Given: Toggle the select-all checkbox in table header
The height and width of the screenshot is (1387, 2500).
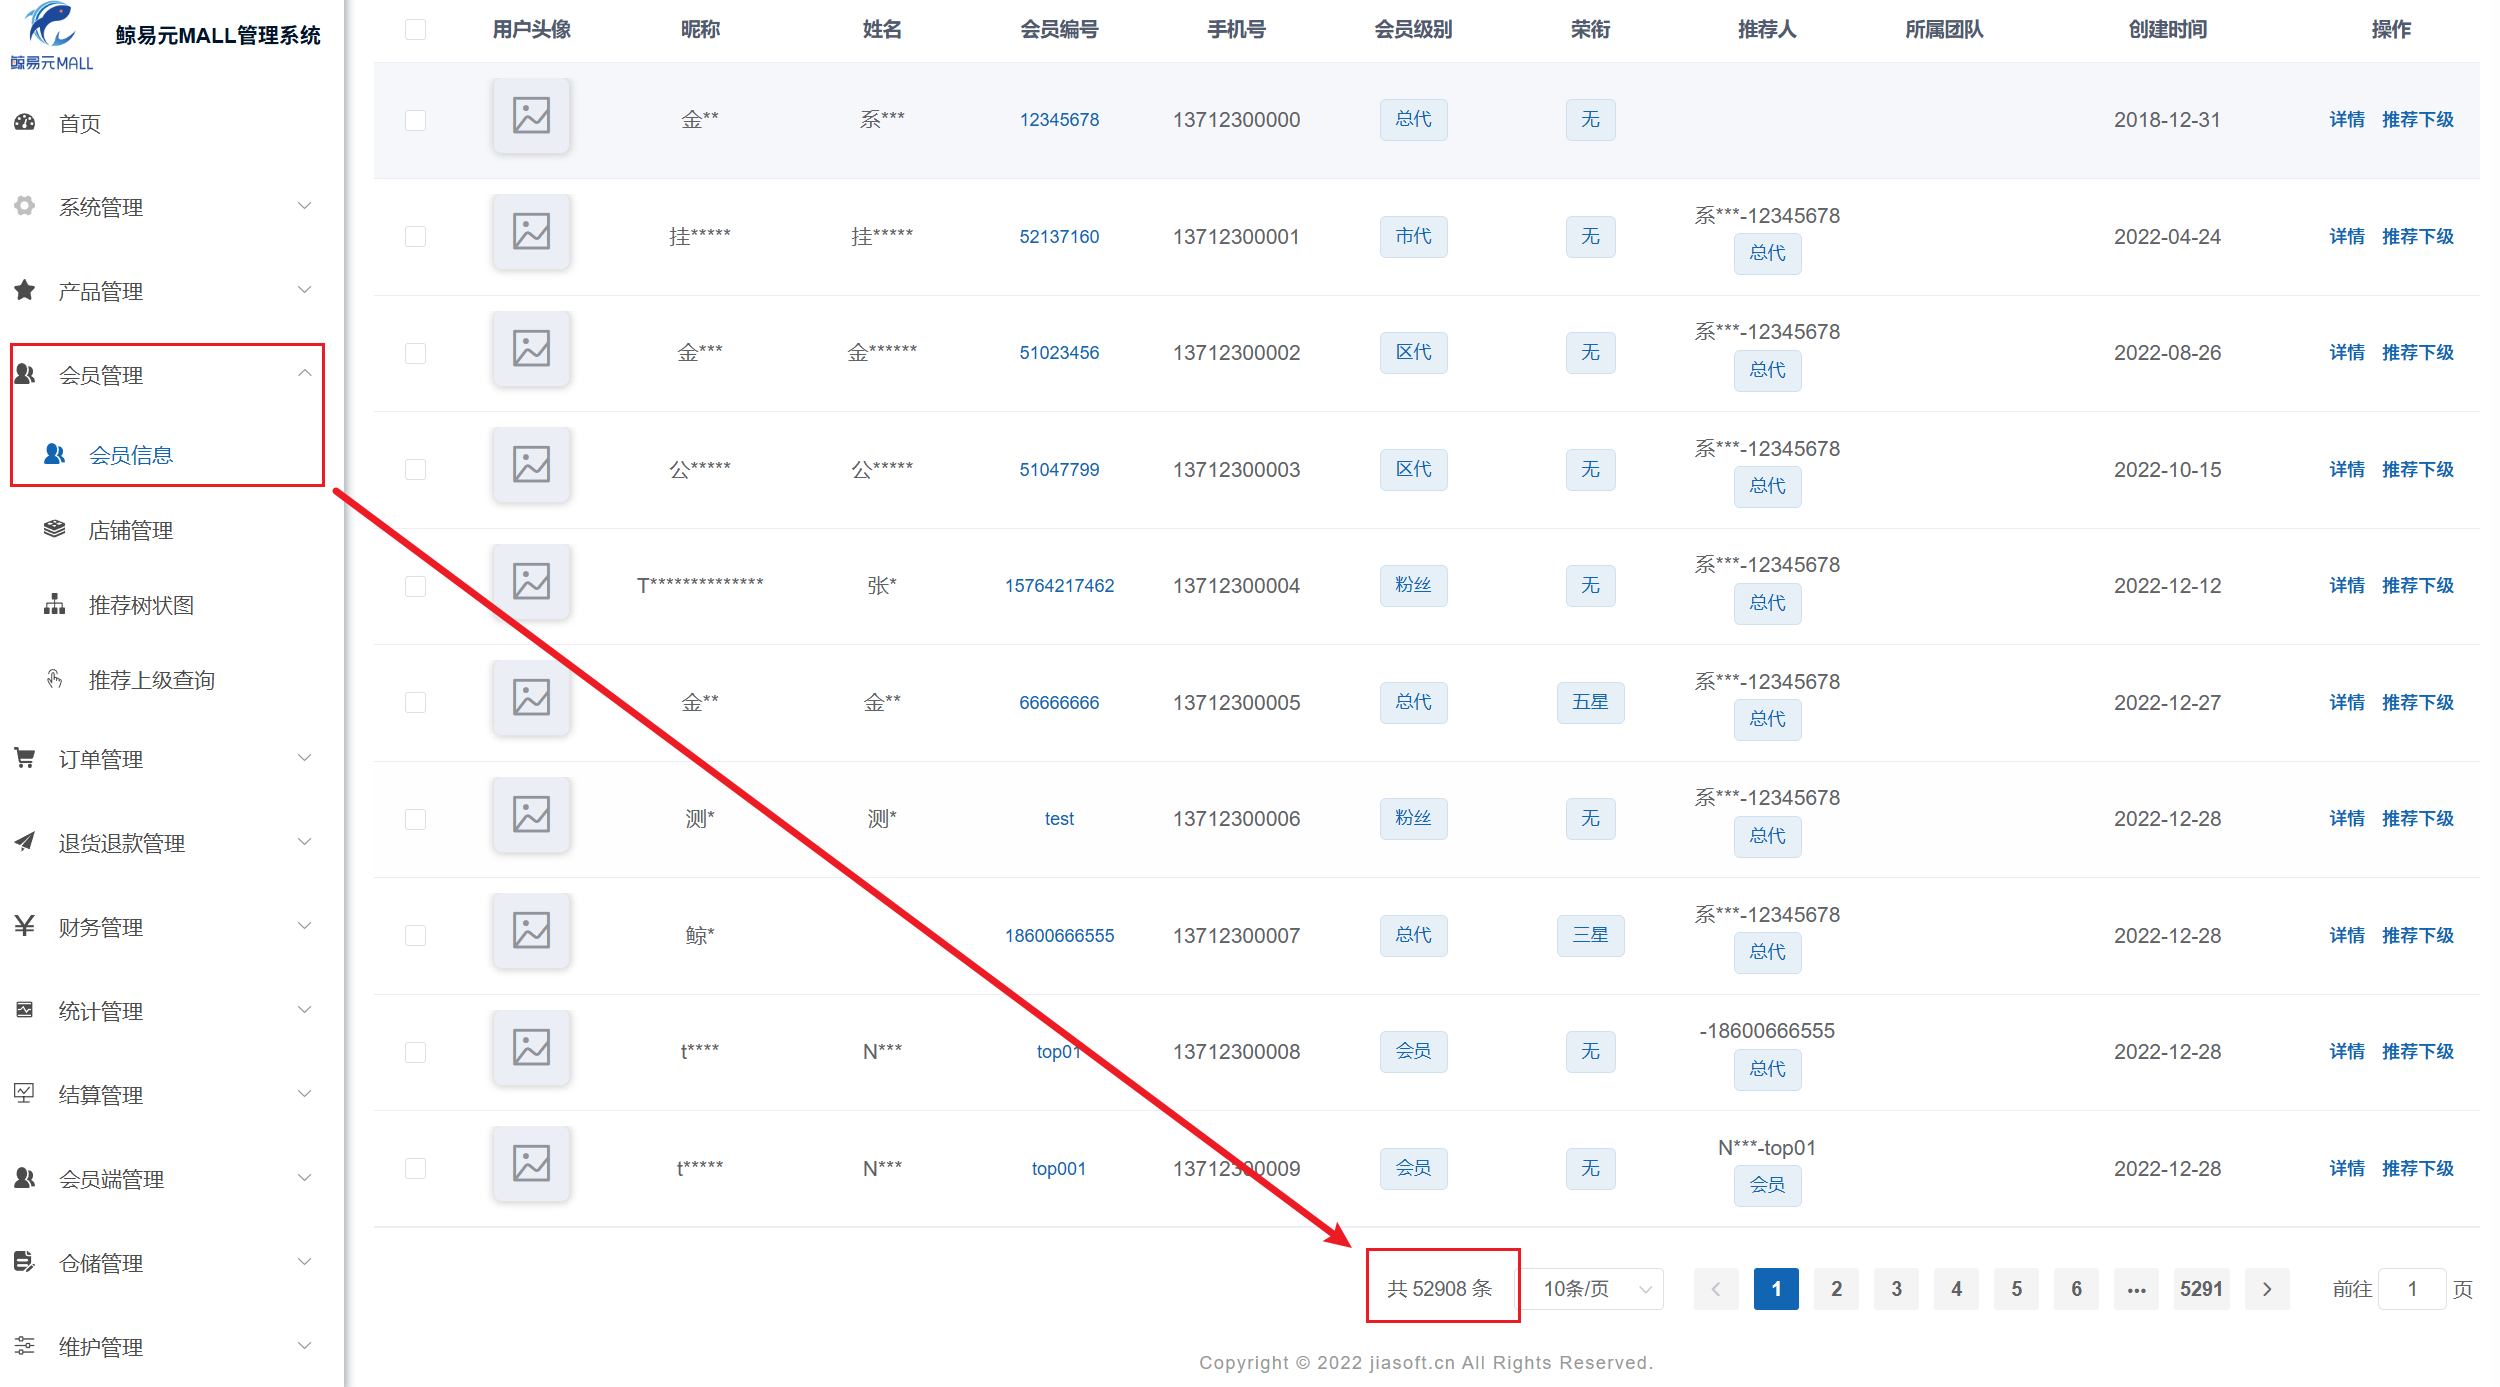Looking at the screenshot, I should (415, 29).
